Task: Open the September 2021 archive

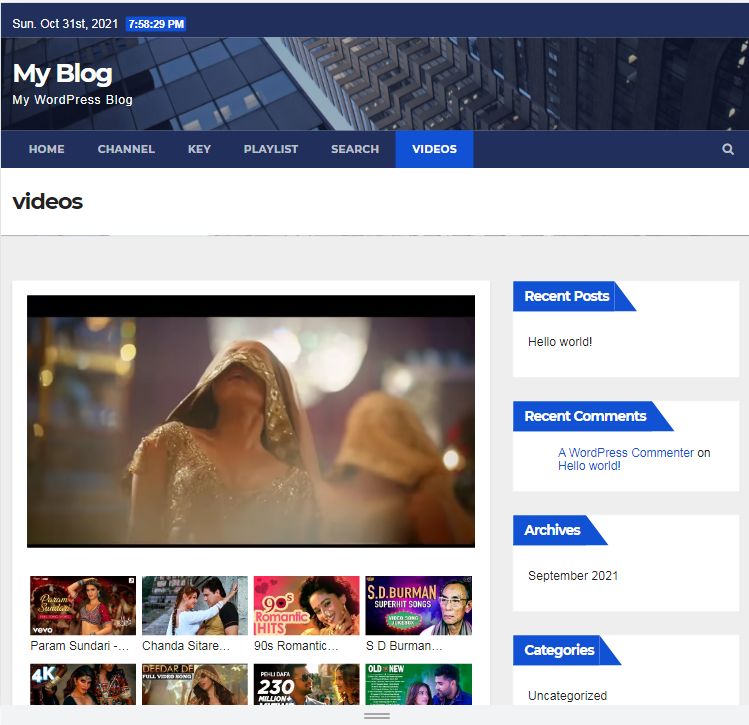Action: (x=573, y=576)
